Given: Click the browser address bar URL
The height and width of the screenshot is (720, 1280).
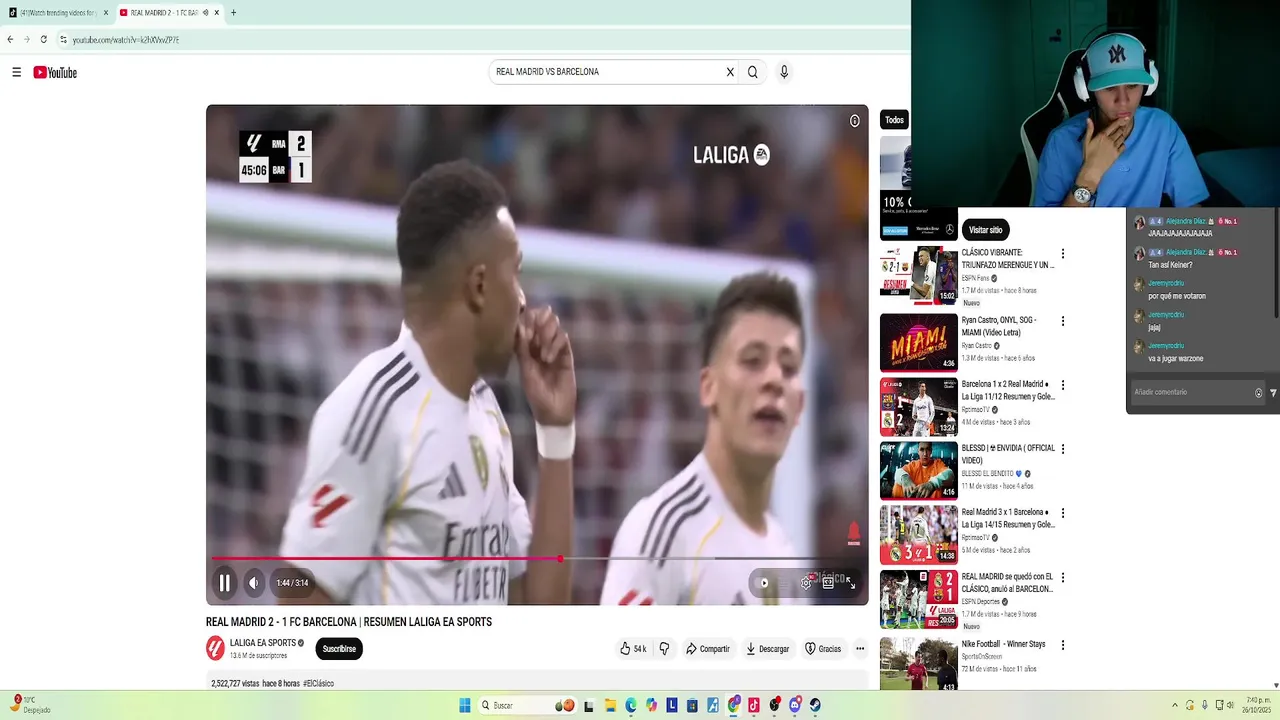Looking at the screenshot, I should click(126, 40).
